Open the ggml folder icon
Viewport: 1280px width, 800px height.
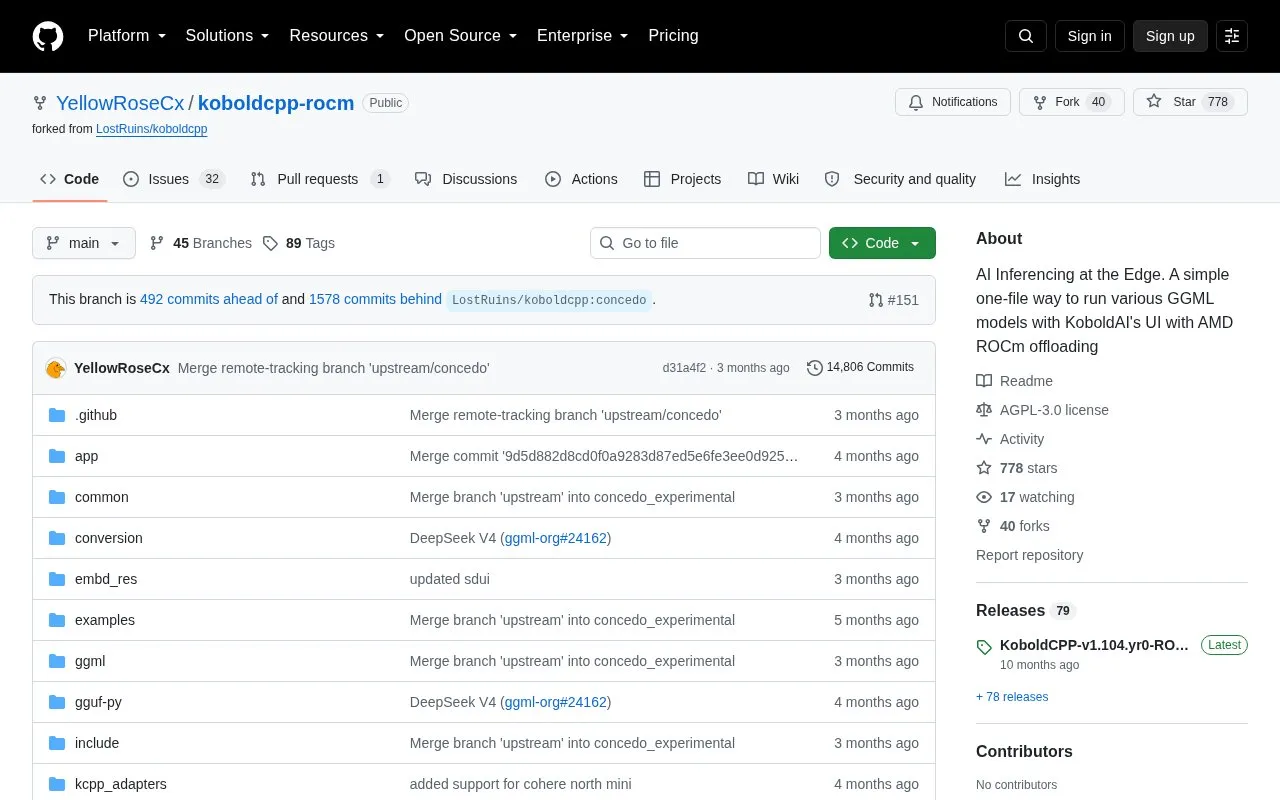click(57, 661)
